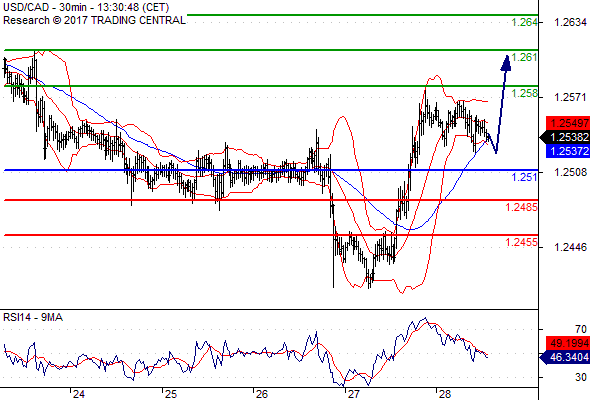This screenshot has height=400, width=590.
Task: Click the 1.261 green resistance label
Action: tap(525, 57)
